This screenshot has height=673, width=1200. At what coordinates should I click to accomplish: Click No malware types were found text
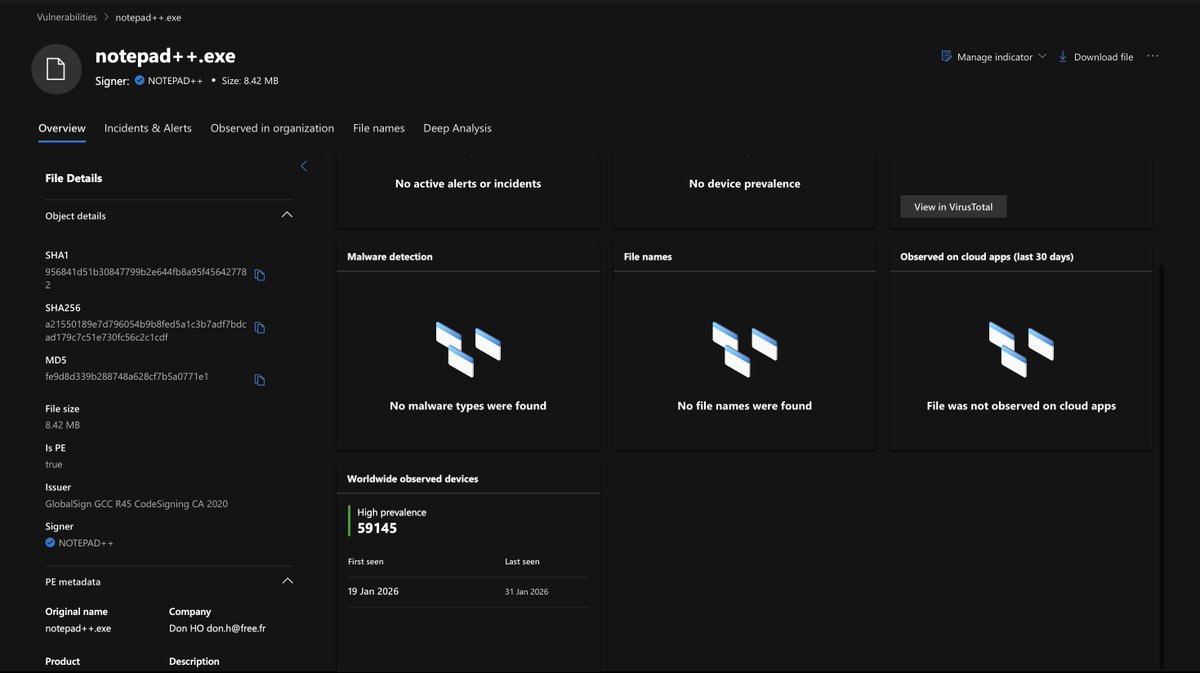pyautogui.click(x=468, y=406)
